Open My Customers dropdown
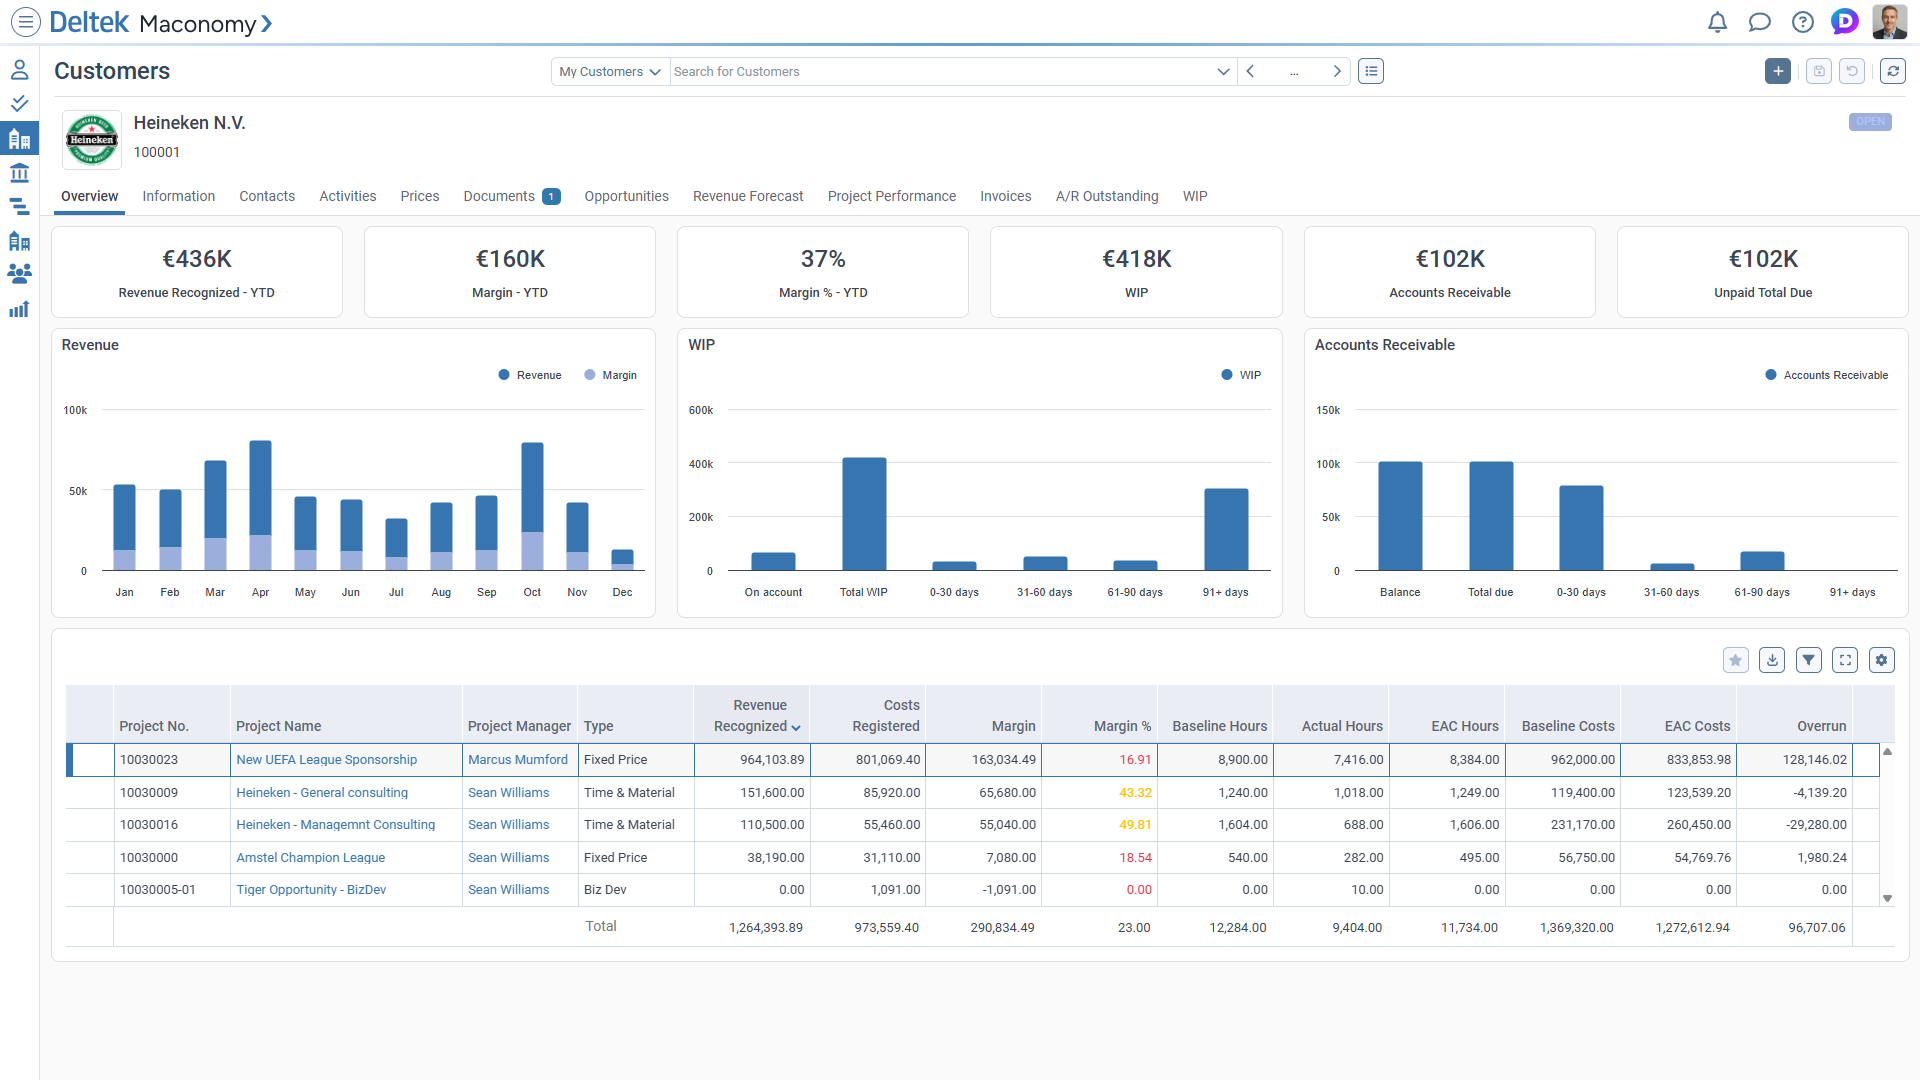 tap(609, 72)
